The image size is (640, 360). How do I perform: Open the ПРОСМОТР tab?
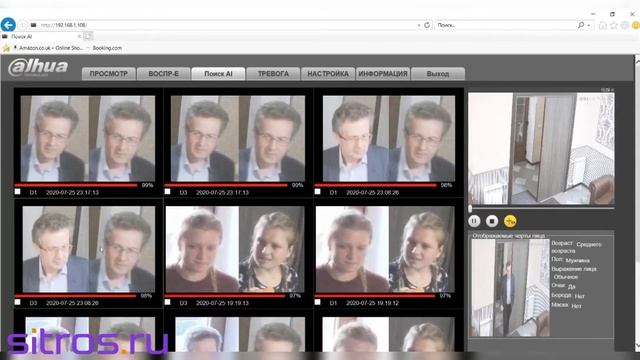tap(109, 74)
